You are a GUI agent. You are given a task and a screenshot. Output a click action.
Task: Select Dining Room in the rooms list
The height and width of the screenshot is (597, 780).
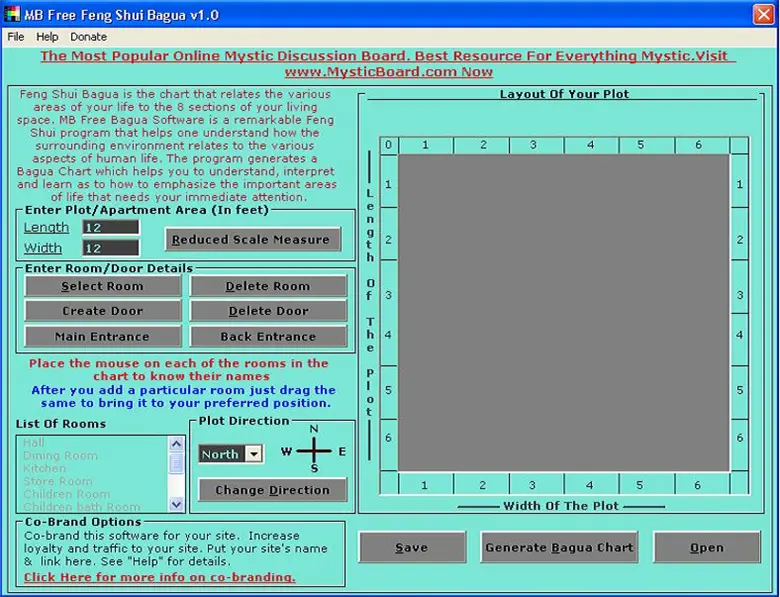tap(60, 456)
